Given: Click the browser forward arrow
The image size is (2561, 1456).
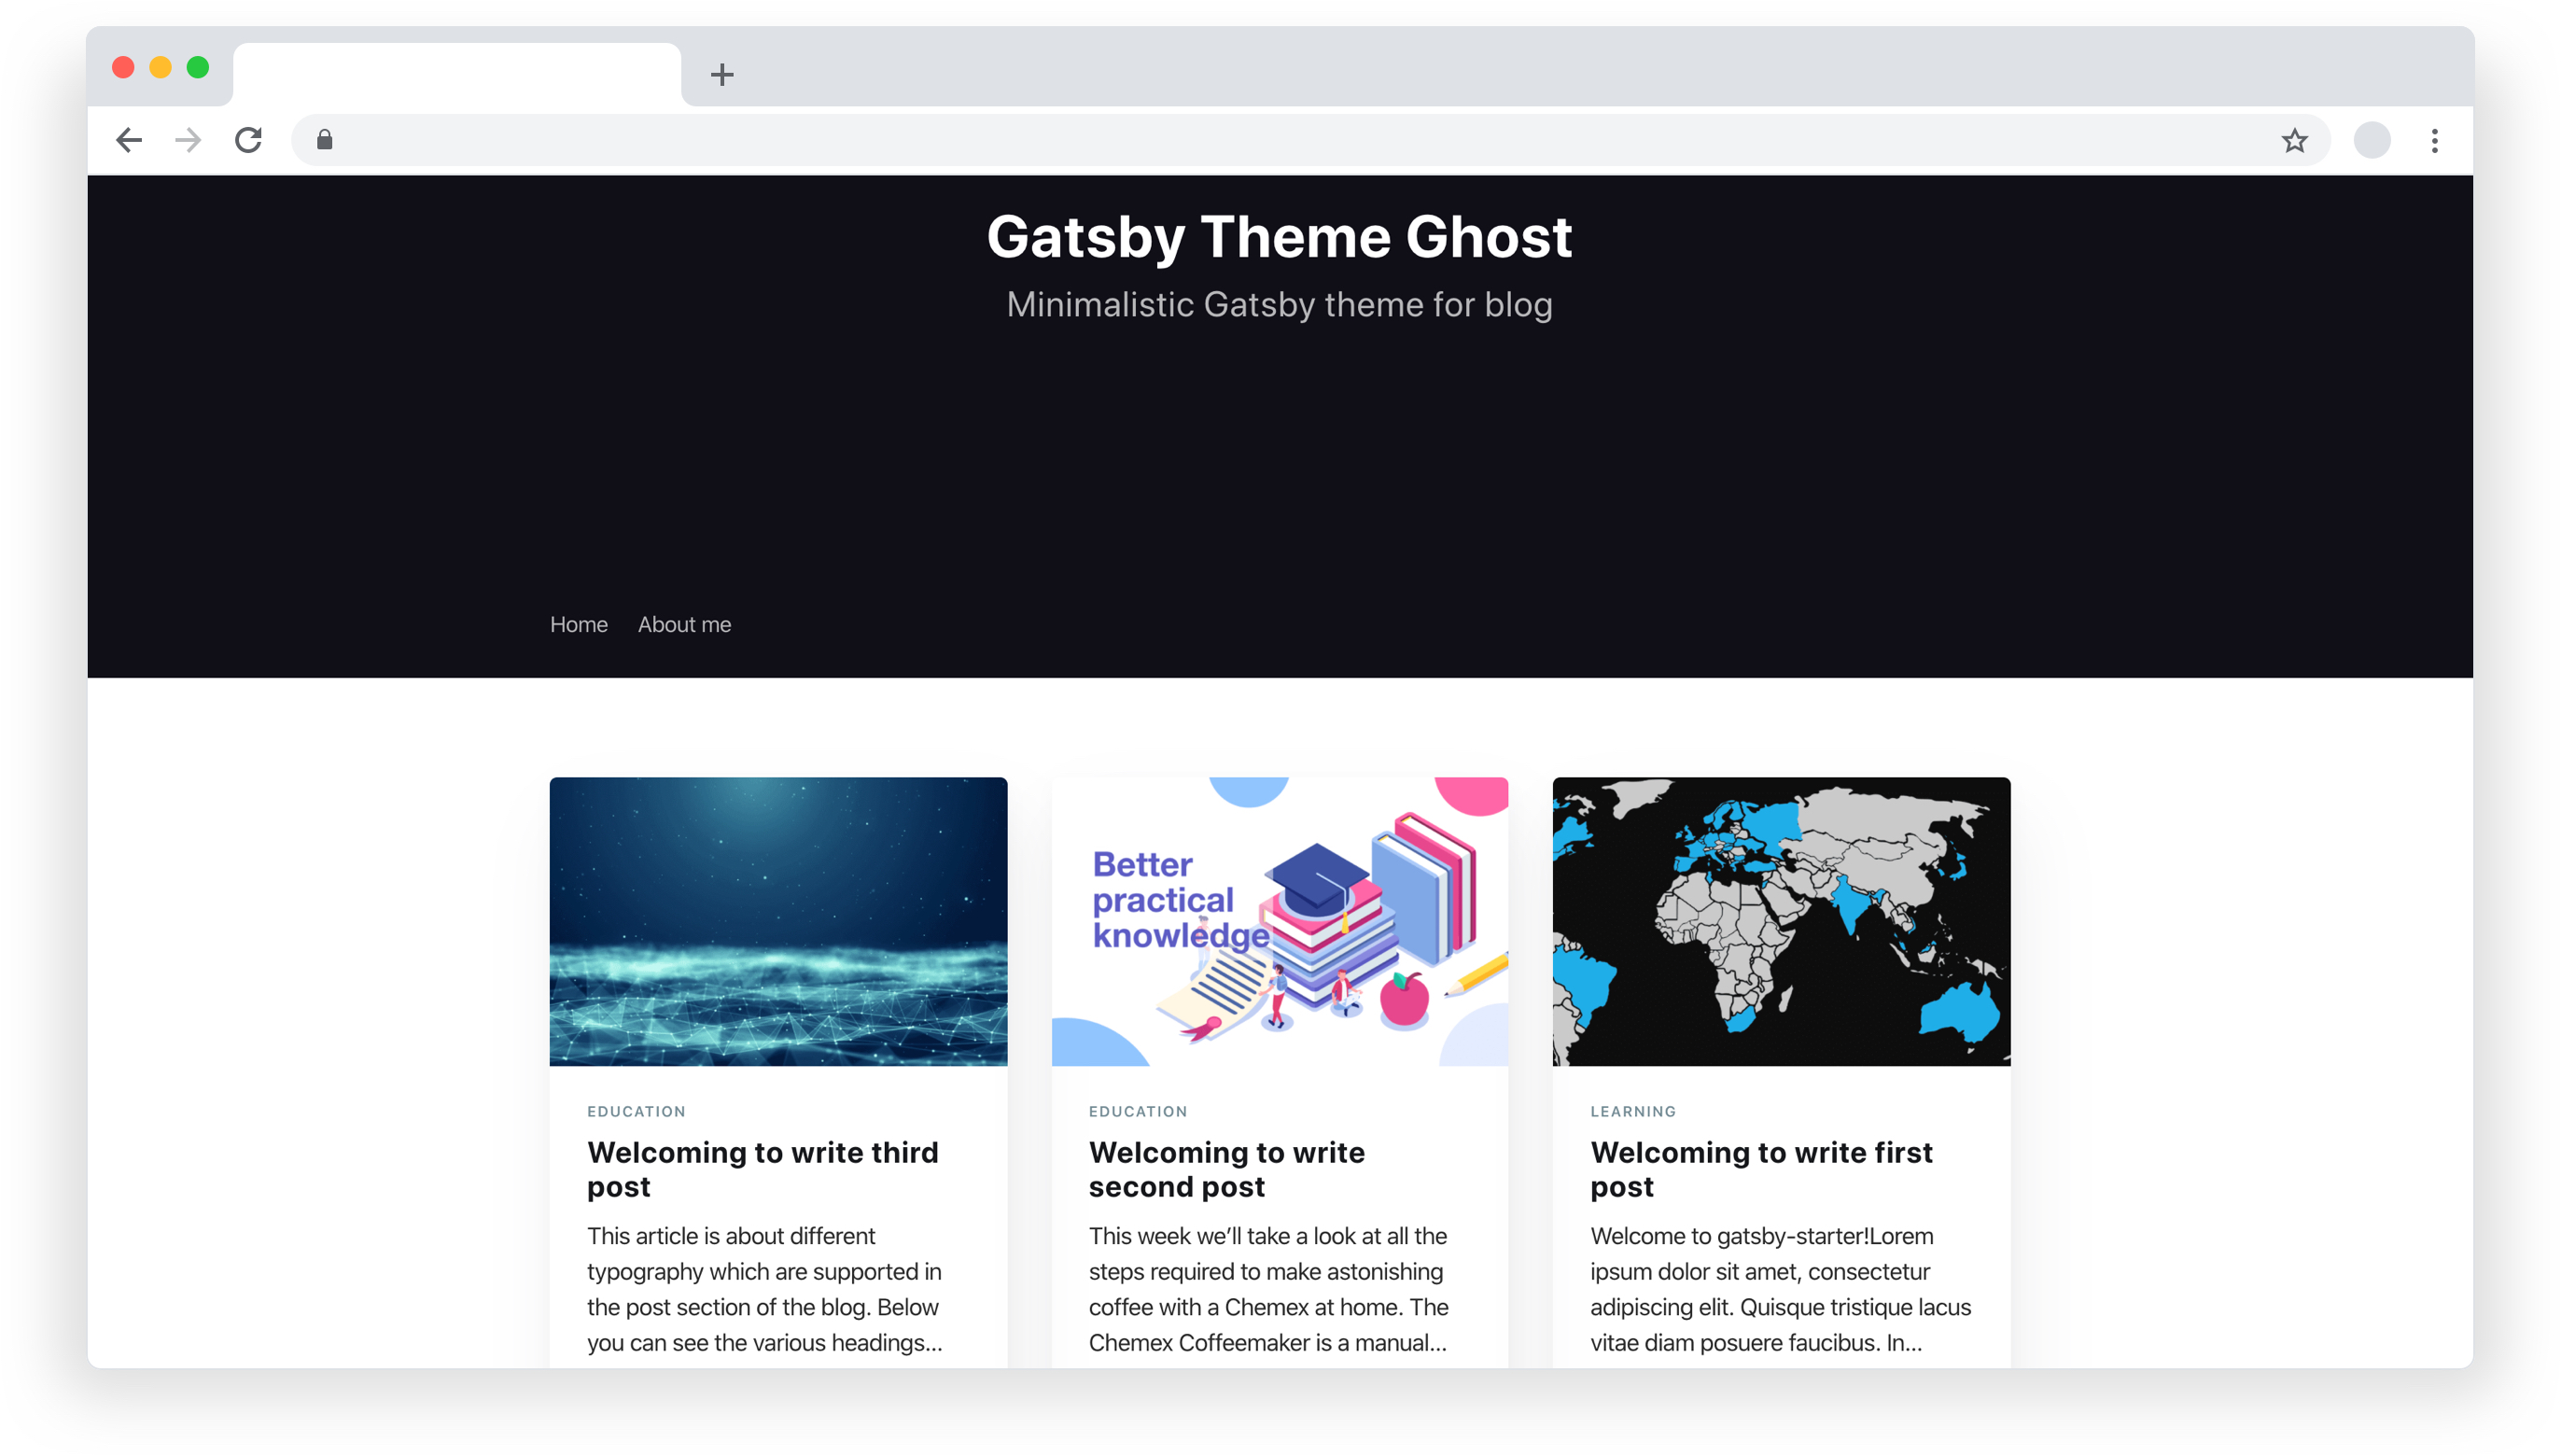Looking at the screenshot, I should click(188, 140).
